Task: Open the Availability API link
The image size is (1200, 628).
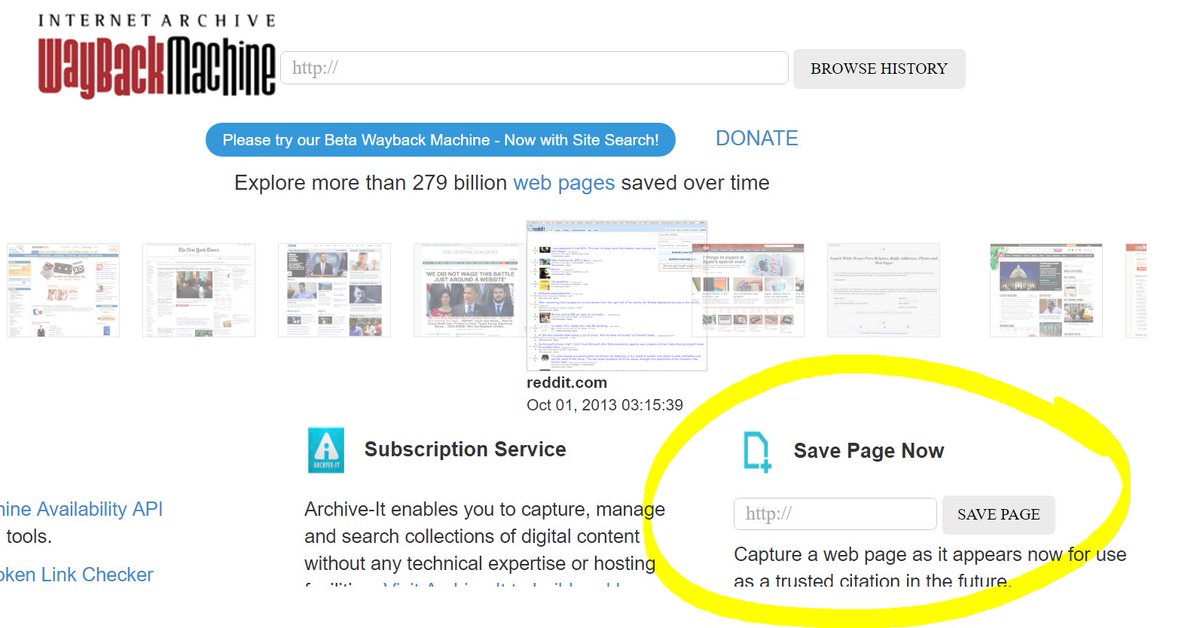Action: 80,509
